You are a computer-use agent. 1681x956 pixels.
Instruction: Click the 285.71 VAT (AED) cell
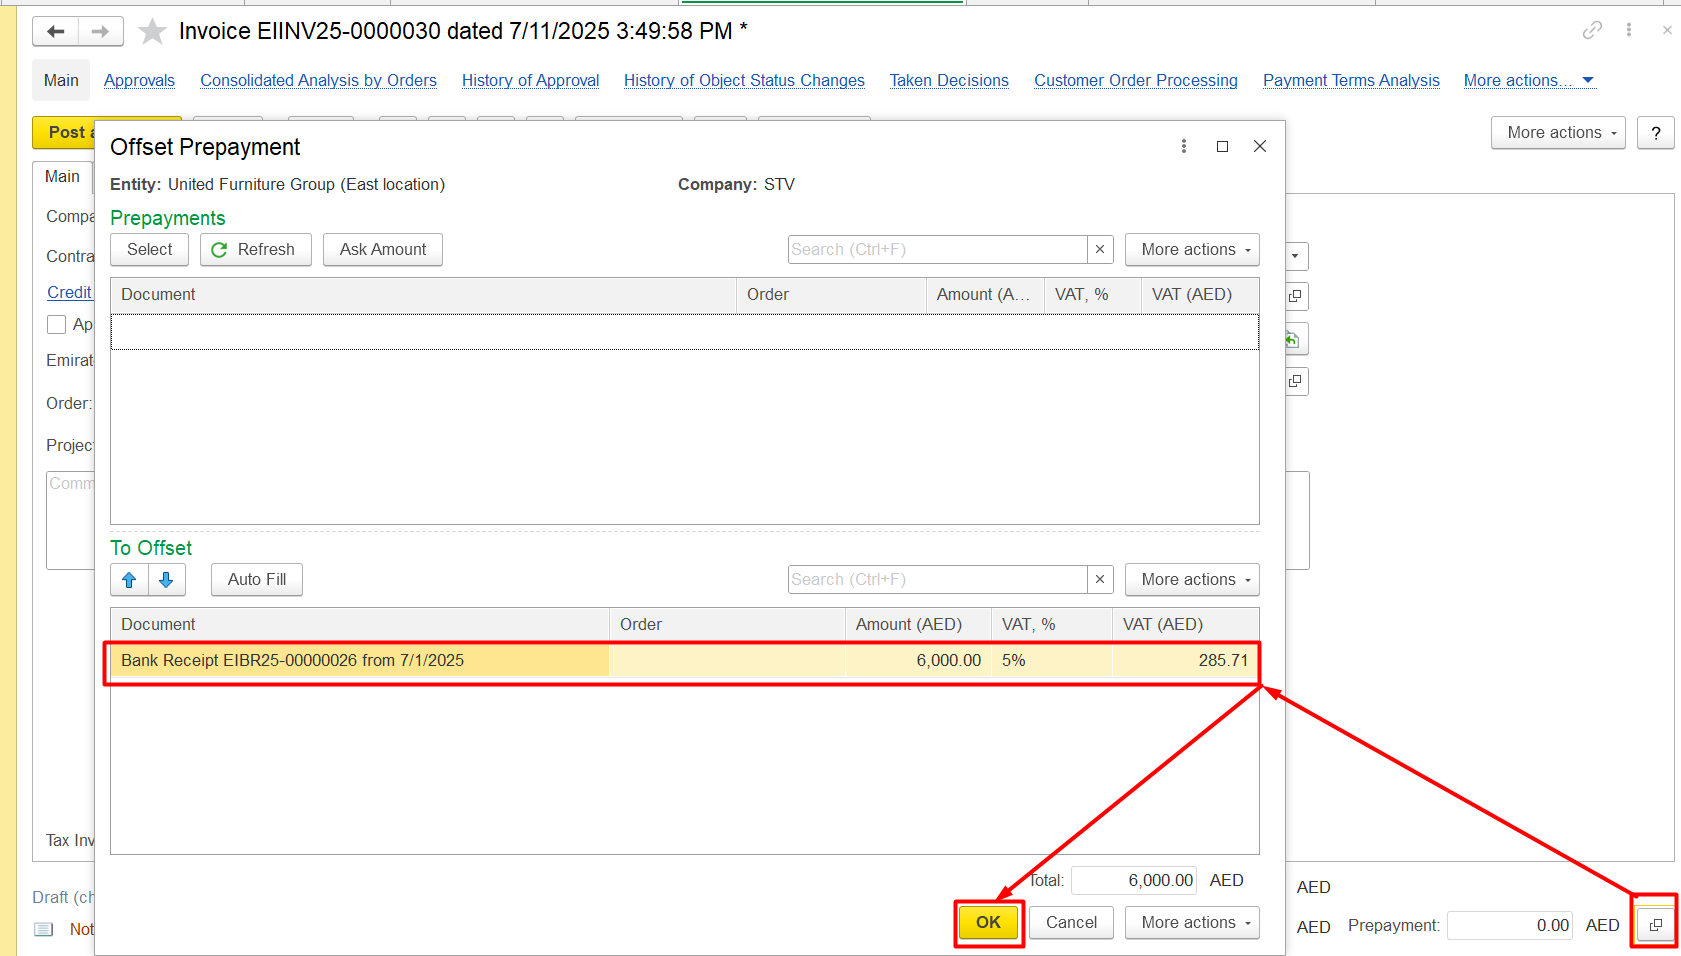1185,660
